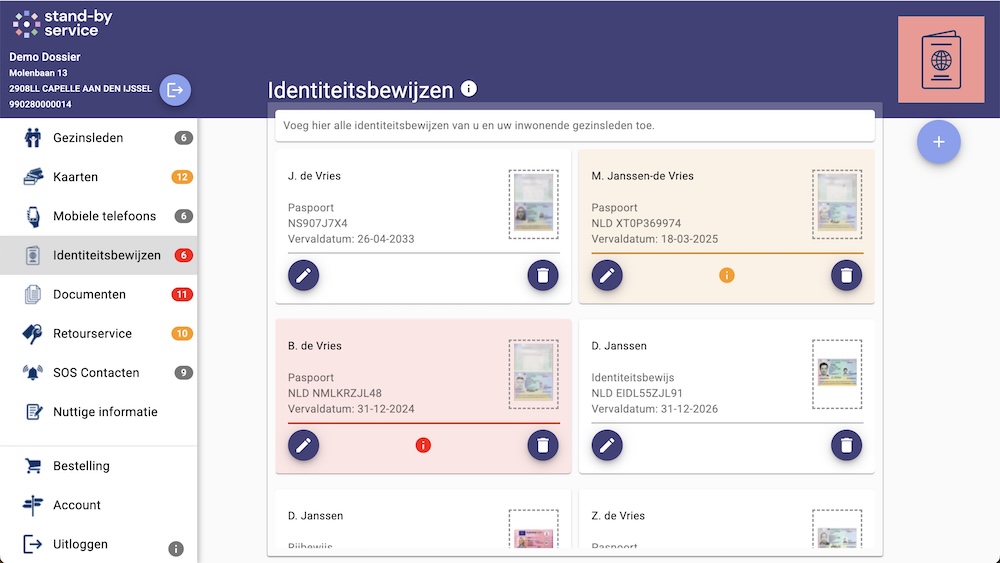Screen dimensions: 1000x563
Task: Click the Identiteitsbewijzen red badge 6
Action: pos(184,255)
